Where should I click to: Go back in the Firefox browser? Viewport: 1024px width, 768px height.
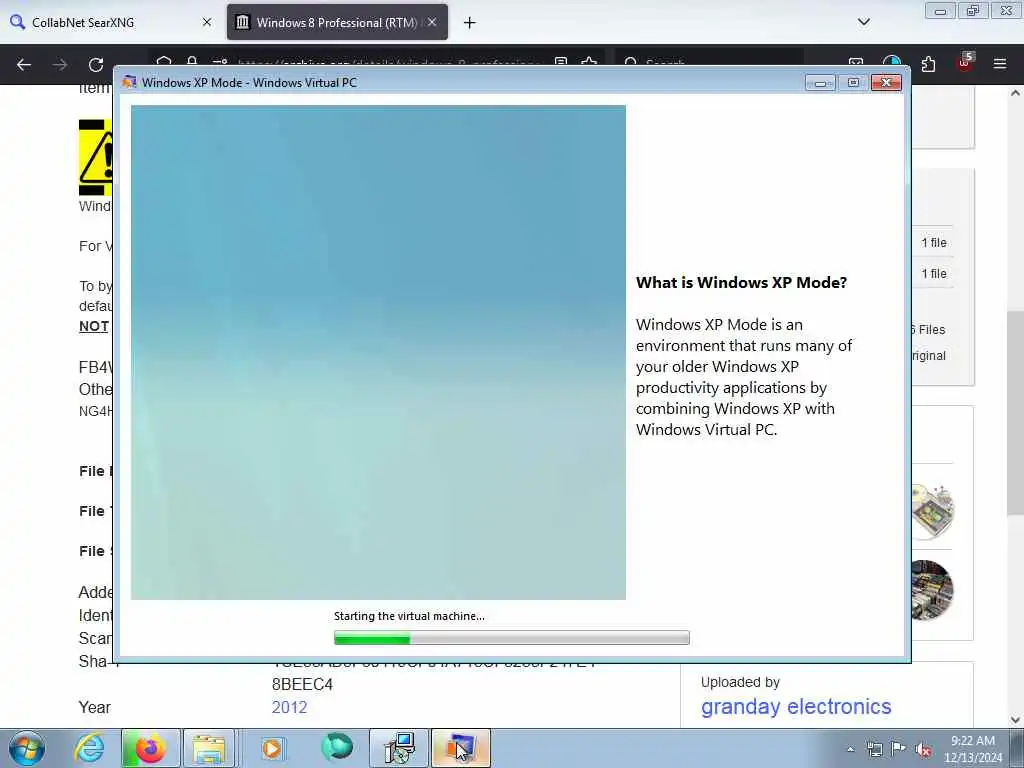coord(24,65)
